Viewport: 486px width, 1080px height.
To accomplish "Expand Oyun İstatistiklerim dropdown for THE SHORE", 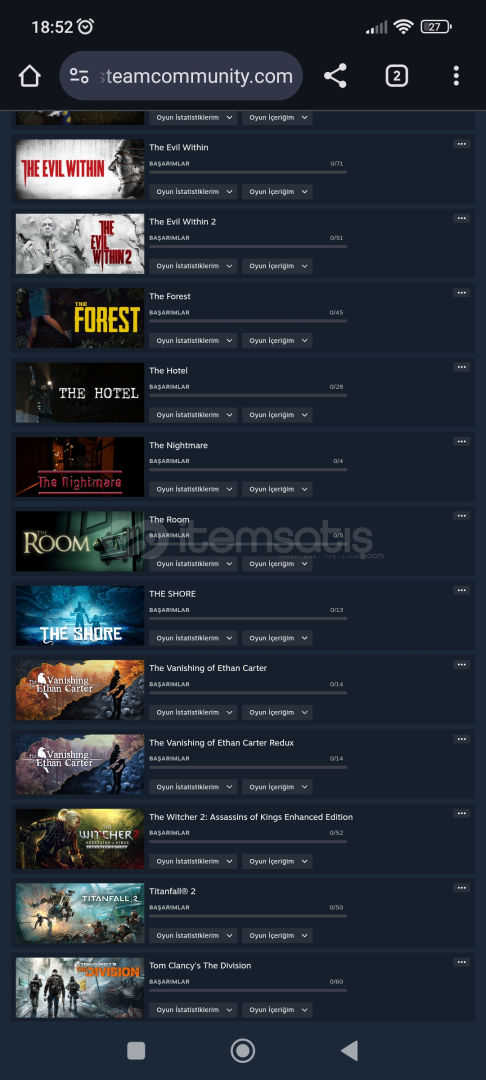I will click(x=193, y=638).
